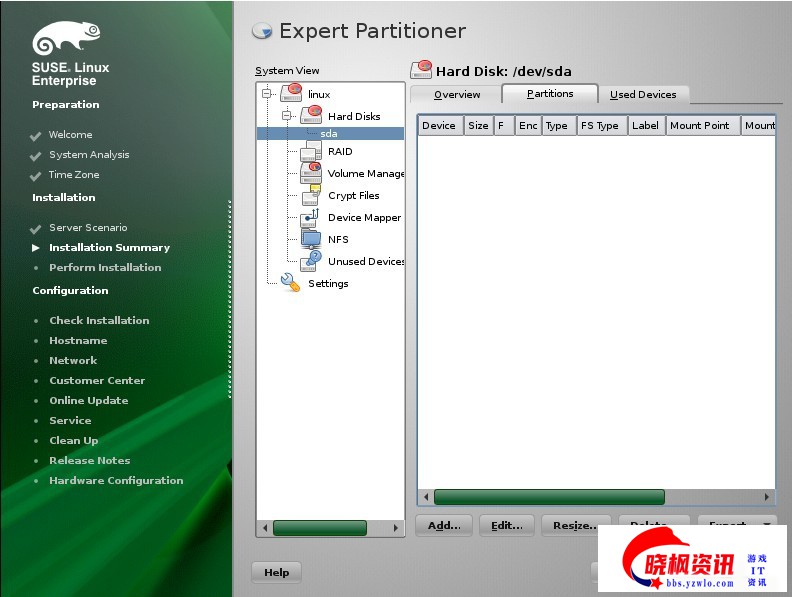Click the RAID icon in System View

coord(311,152)
